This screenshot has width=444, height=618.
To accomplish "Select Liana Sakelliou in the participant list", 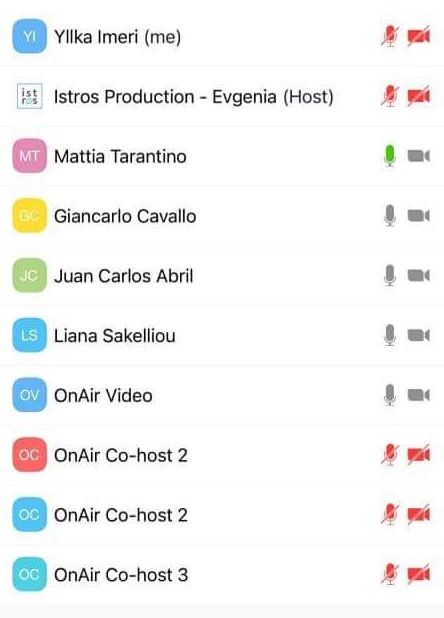I will point(222,335).
